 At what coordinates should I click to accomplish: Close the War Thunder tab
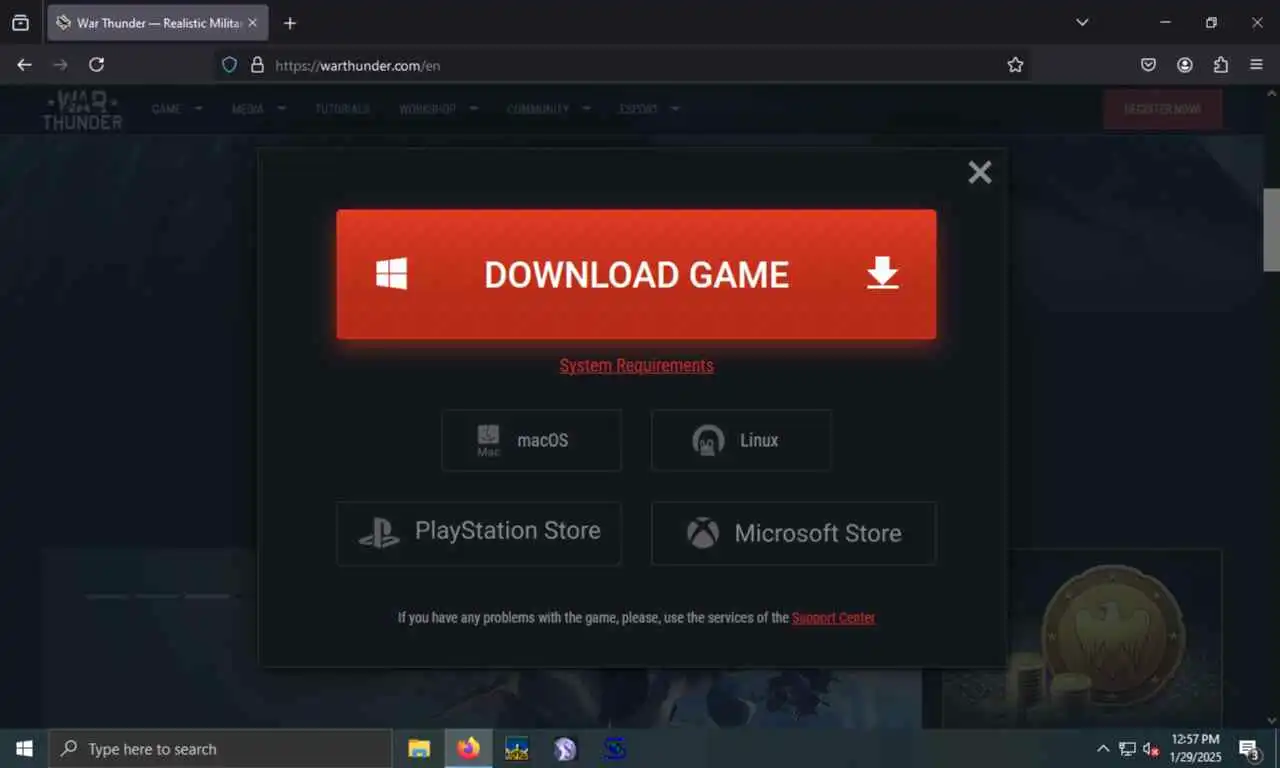(252, 22)
